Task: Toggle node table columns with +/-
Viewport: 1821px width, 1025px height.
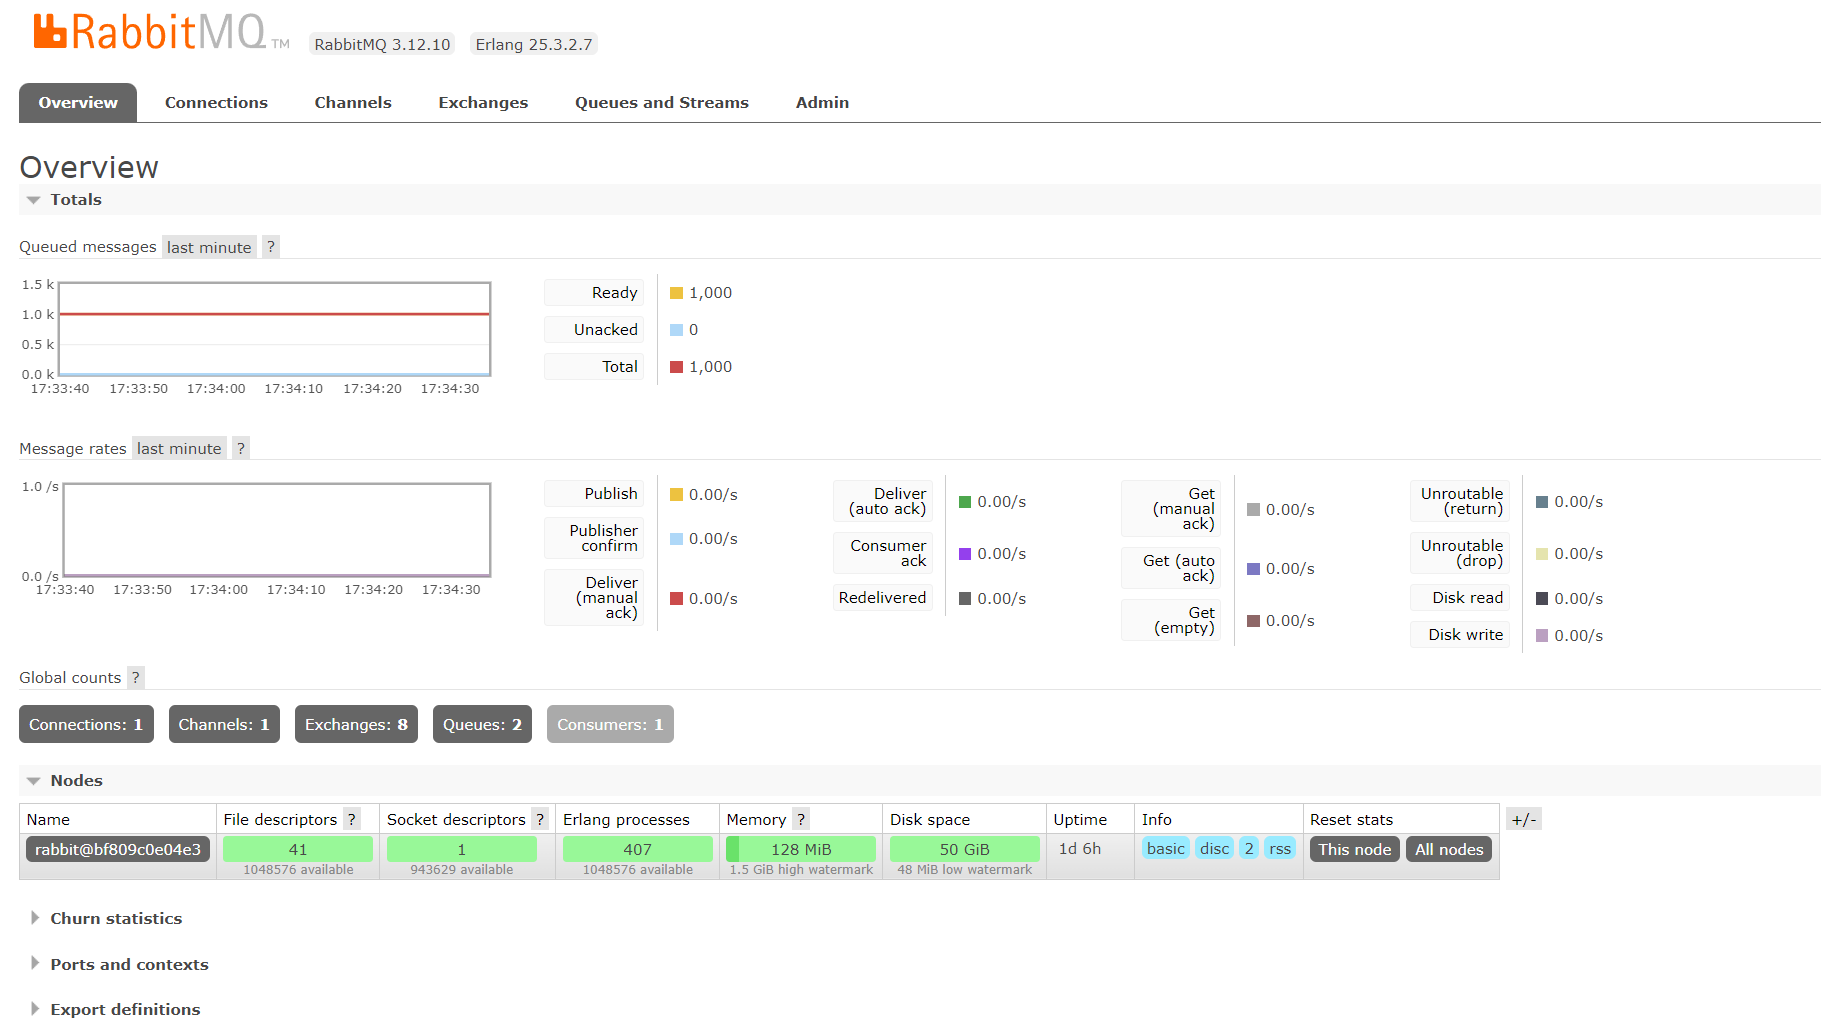Action: click(x=1523, y=820)
